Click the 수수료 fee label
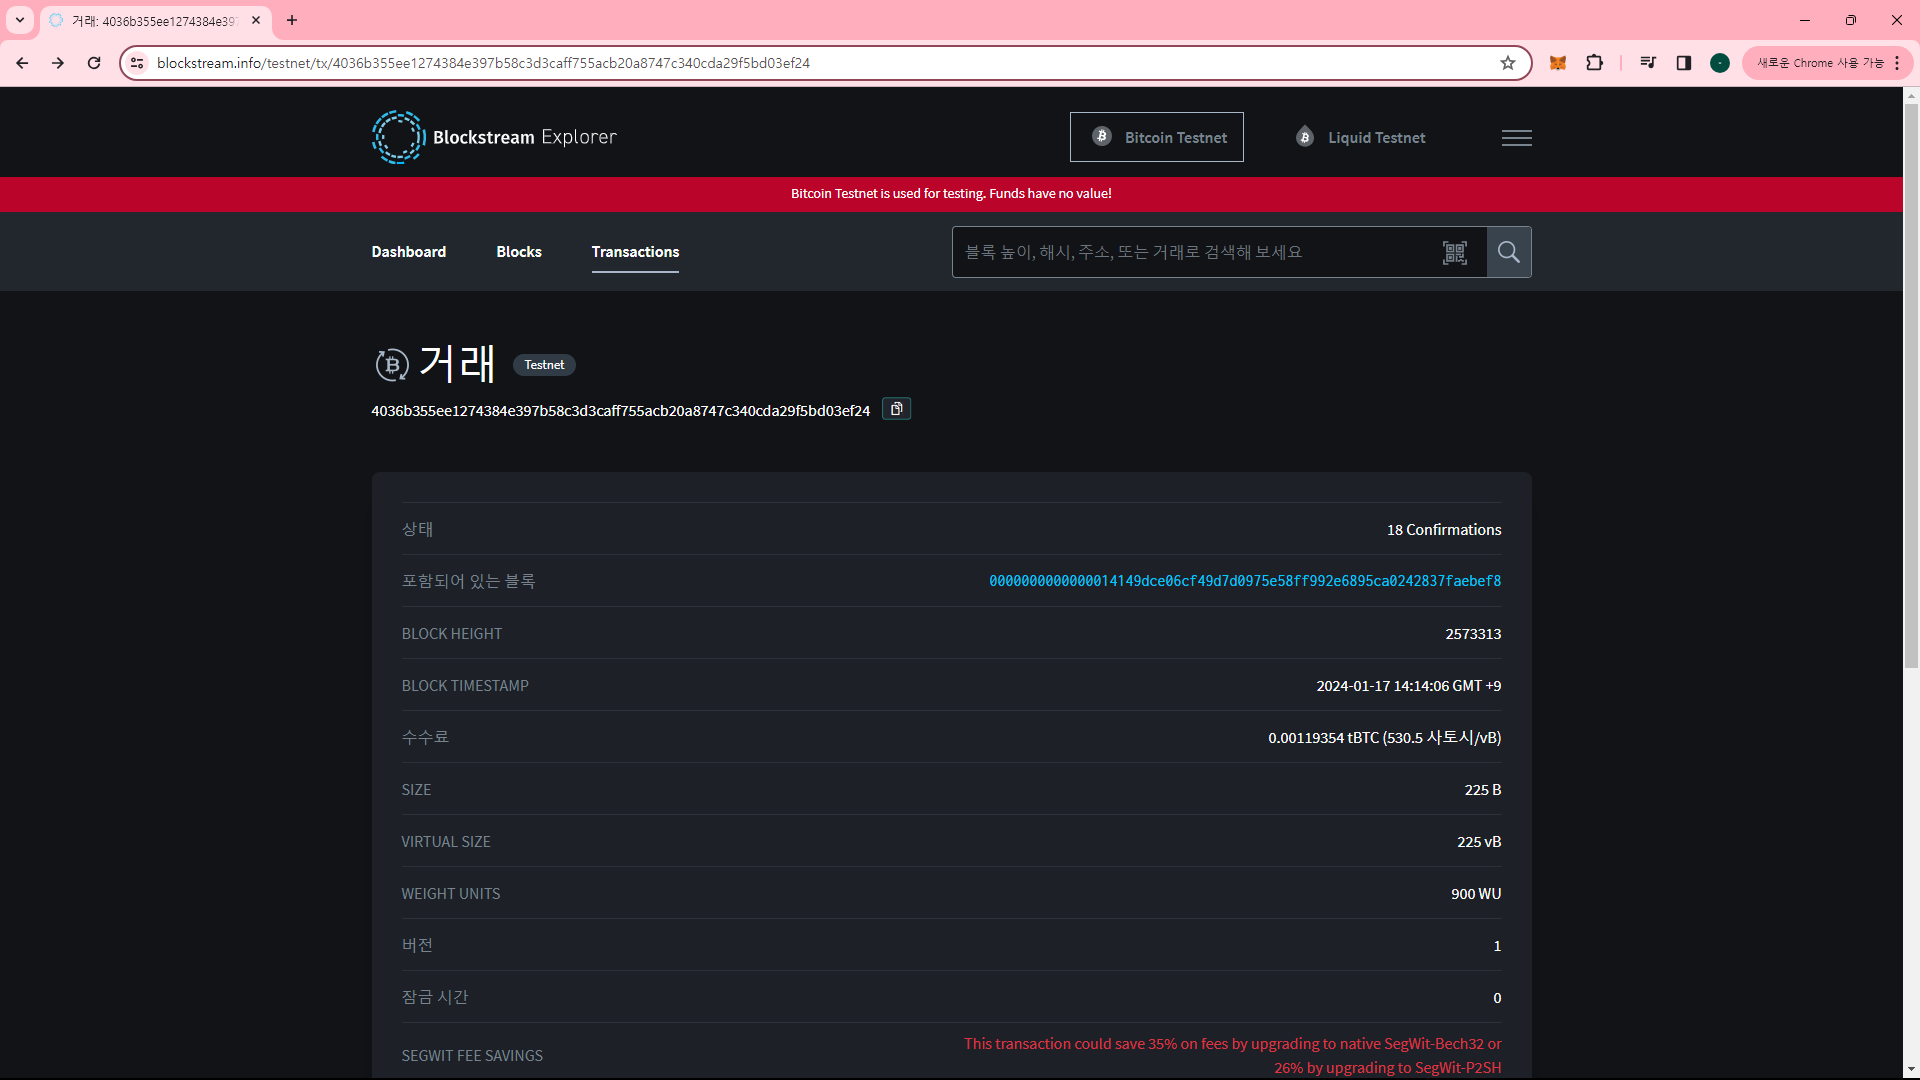Image resolution: width=1920 pixels, height=1080 pixels. coord(425,737)
